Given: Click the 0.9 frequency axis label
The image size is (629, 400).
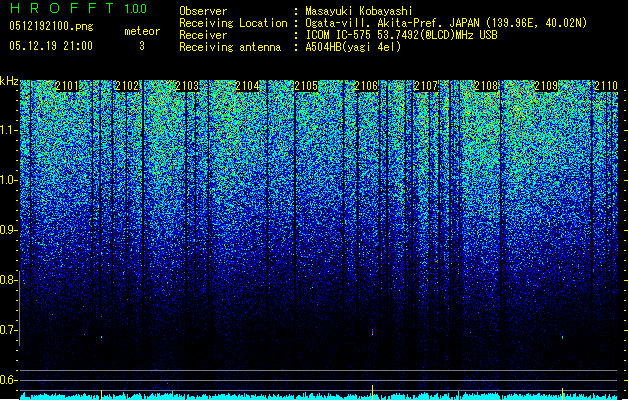Looking at the screenshot, I should (x=8, y=230).
